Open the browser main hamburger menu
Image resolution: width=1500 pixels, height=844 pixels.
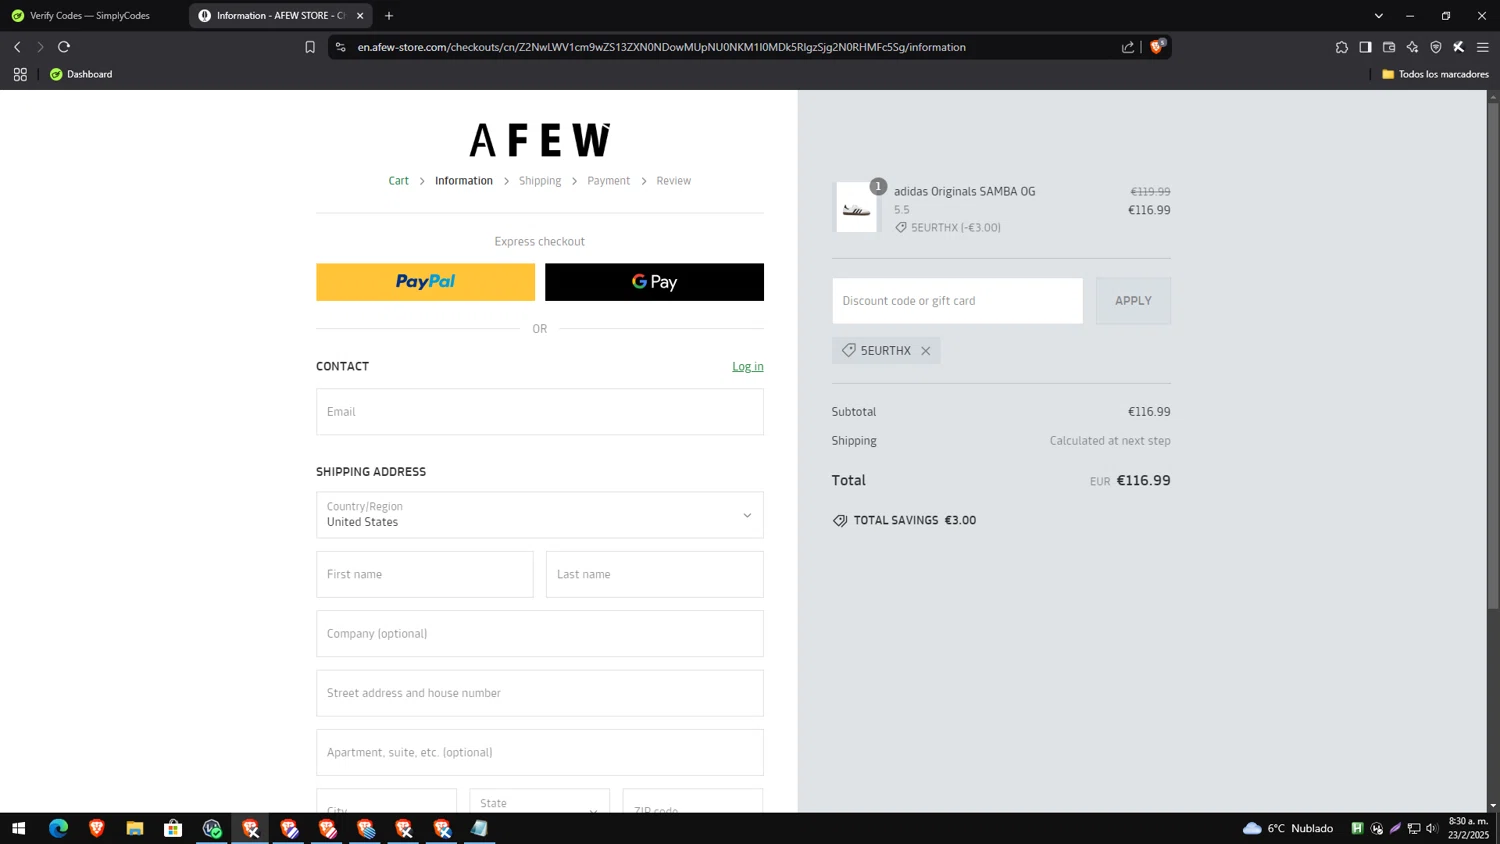click(1483, 47)
